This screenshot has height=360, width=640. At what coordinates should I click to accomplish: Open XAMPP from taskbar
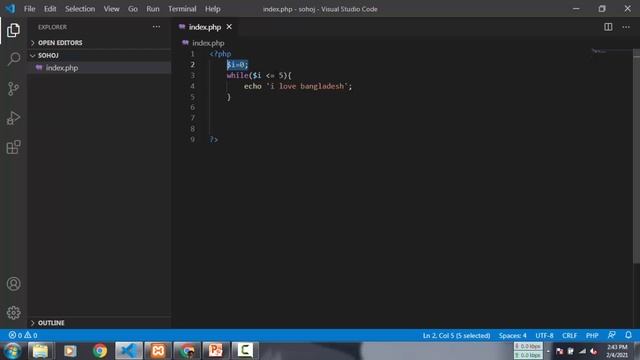click(x=158, y=351)
